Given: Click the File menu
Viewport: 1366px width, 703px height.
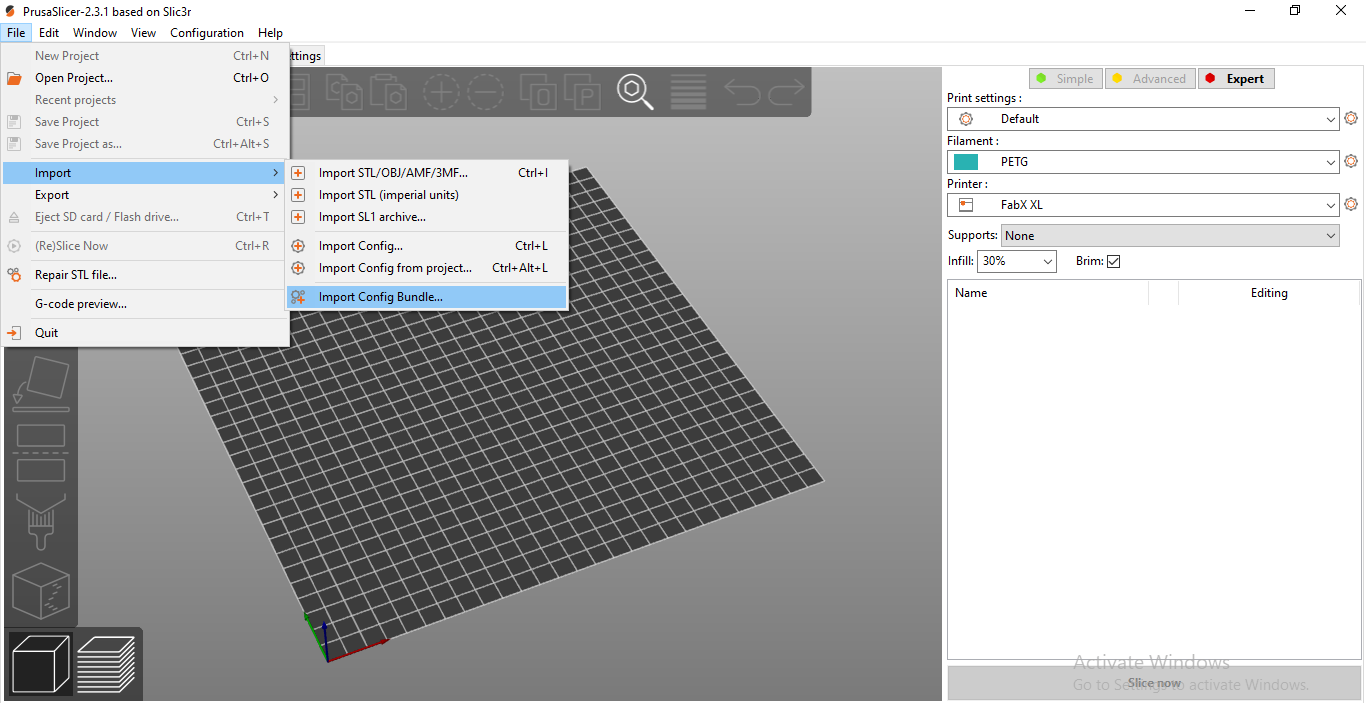Looking at the screenshot, I should [16, 33].
